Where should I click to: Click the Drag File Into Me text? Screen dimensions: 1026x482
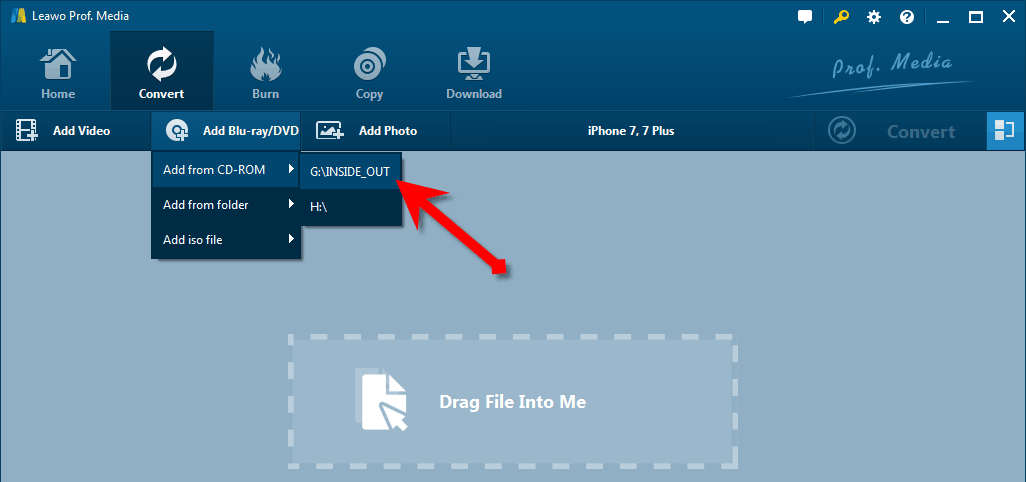(512, 401)
